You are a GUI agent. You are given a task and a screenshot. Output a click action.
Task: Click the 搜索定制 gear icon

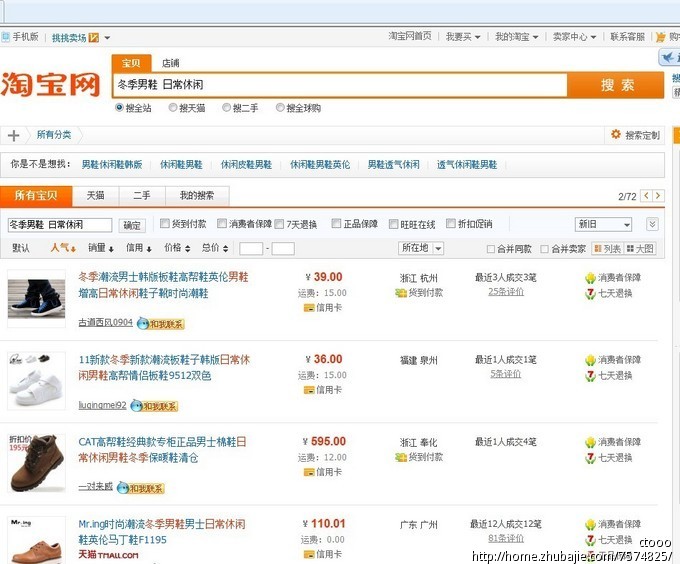click(x=615, y=134)
